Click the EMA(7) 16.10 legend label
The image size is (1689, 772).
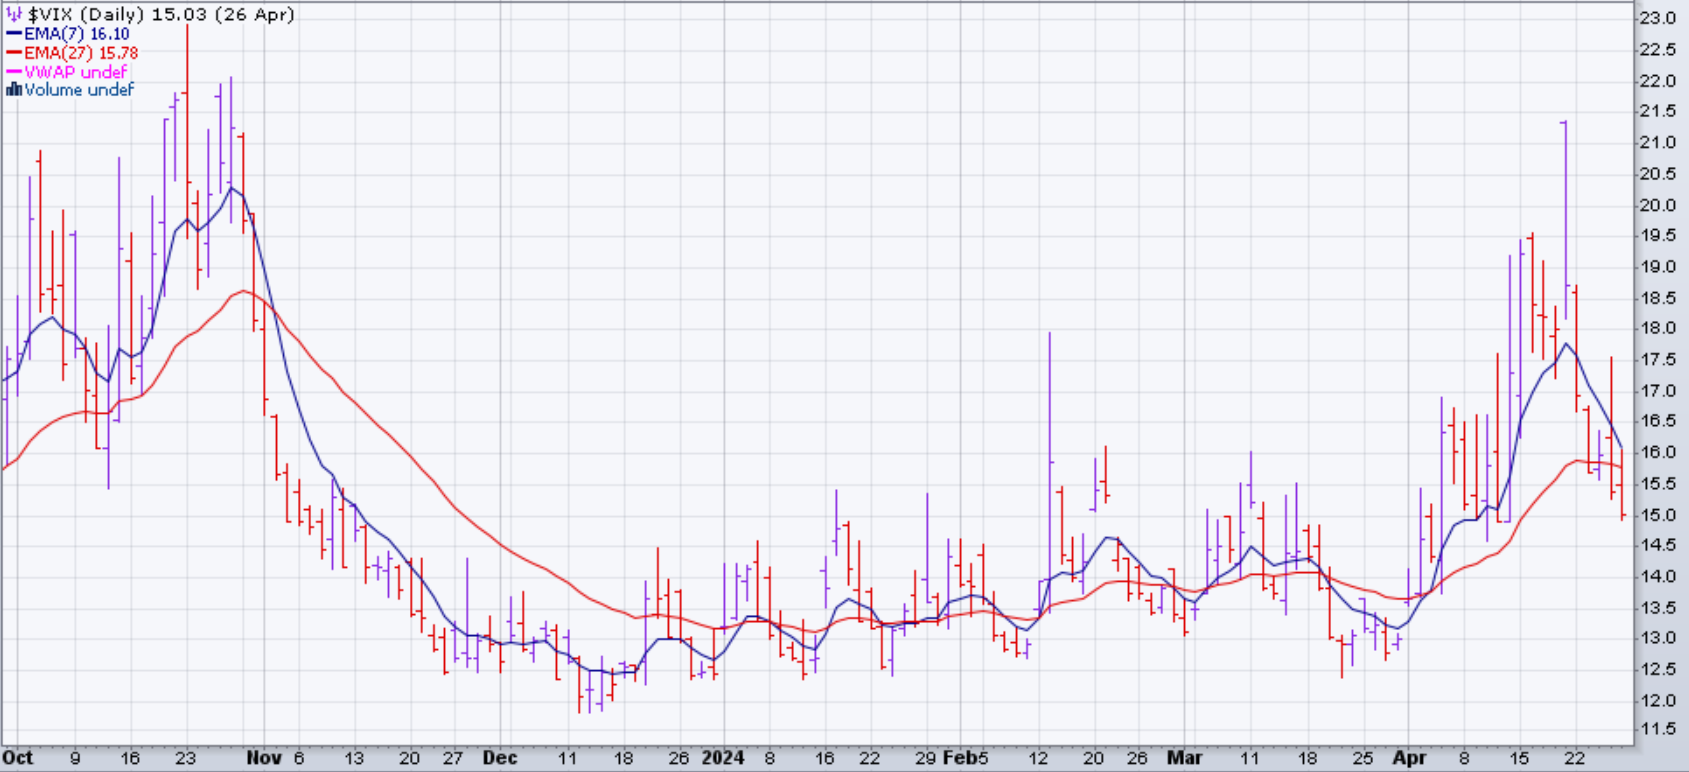pyautogui.click(x=77, y=34)
